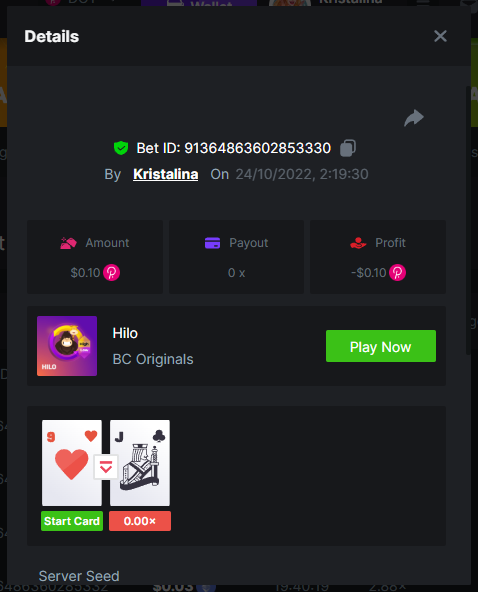Click the Jack of clubs card
478x592 pixels.
140,463
